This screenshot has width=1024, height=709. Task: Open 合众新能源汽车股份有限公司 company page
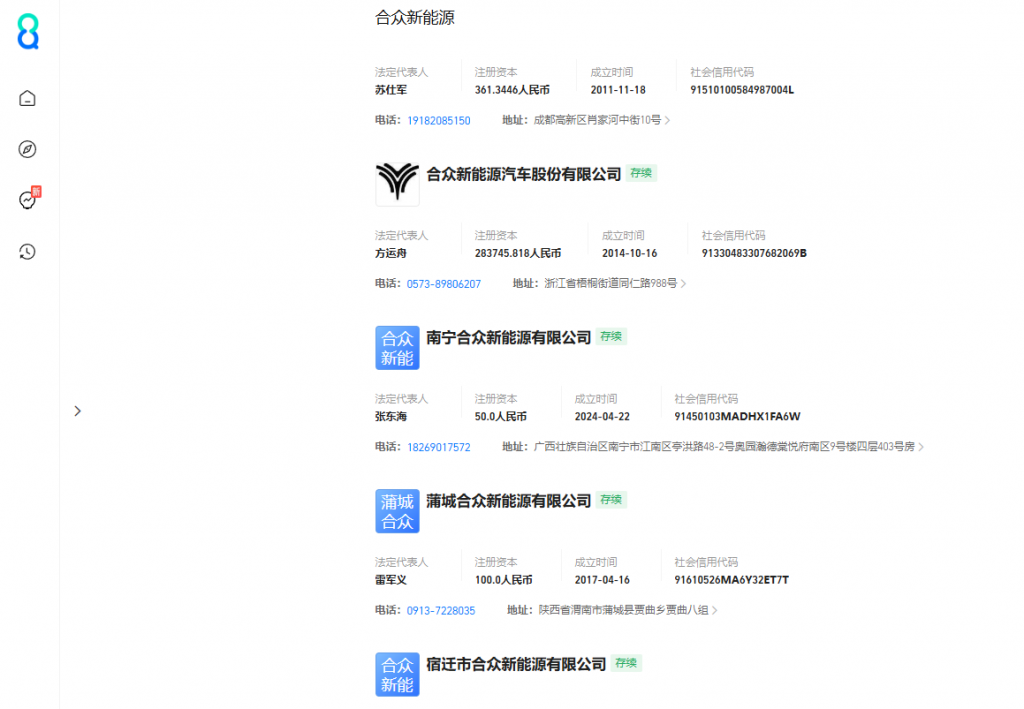pyautogui.click(x=523, y=174)
